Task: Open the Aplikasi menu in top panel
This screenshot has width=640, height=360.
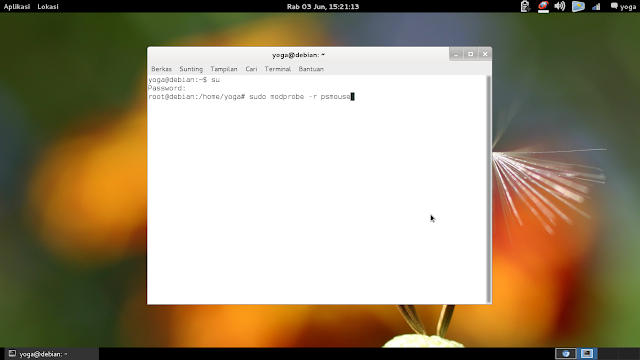Action: point(17,7)
